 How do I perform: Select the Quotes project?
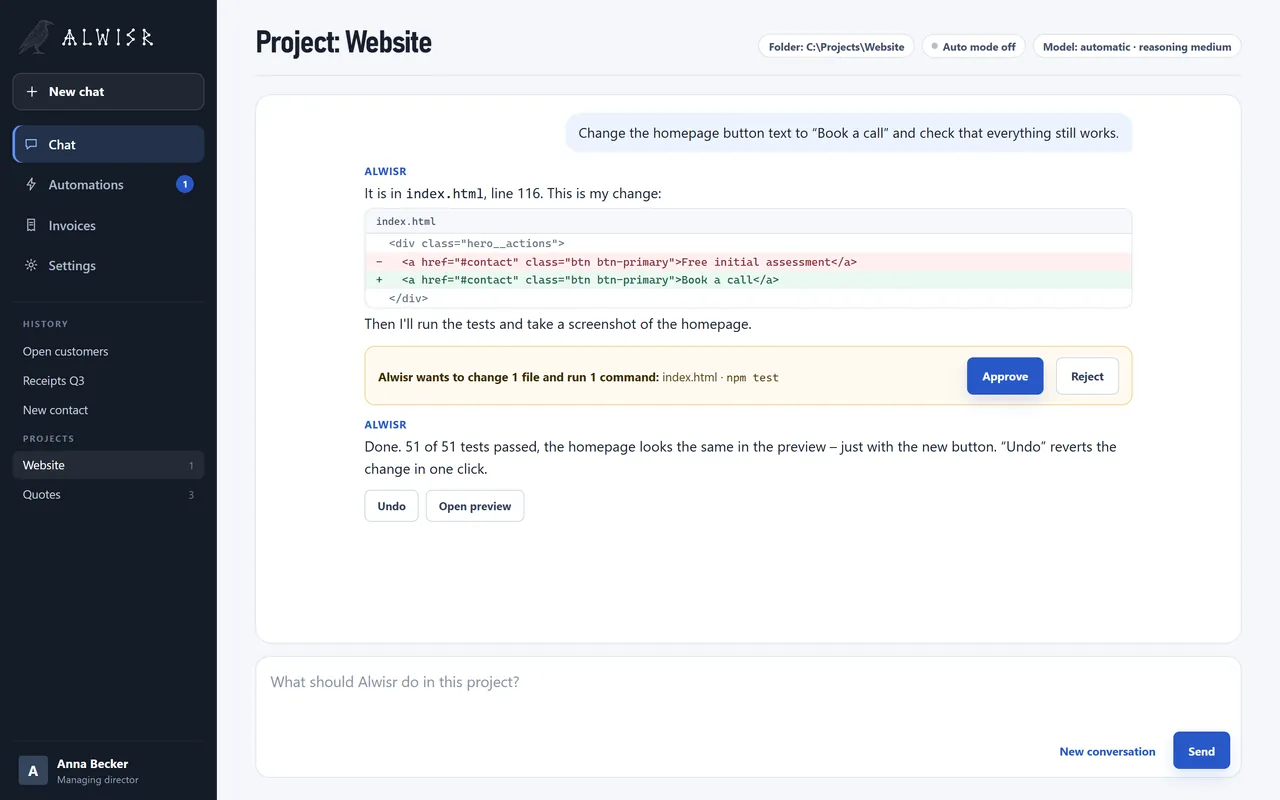coord(108,495)
